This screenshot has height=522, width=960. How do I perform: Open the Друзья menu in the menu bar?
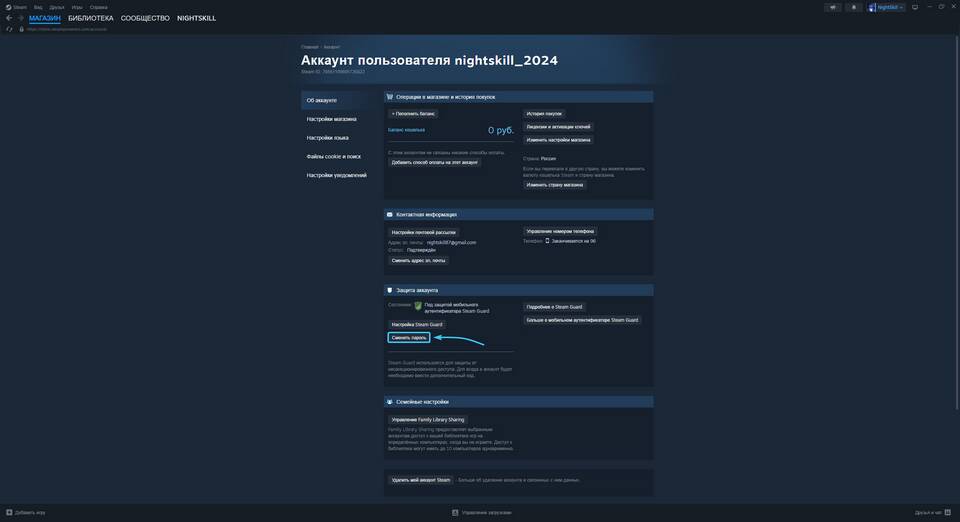pyautogui.click(x=57, y=7)
